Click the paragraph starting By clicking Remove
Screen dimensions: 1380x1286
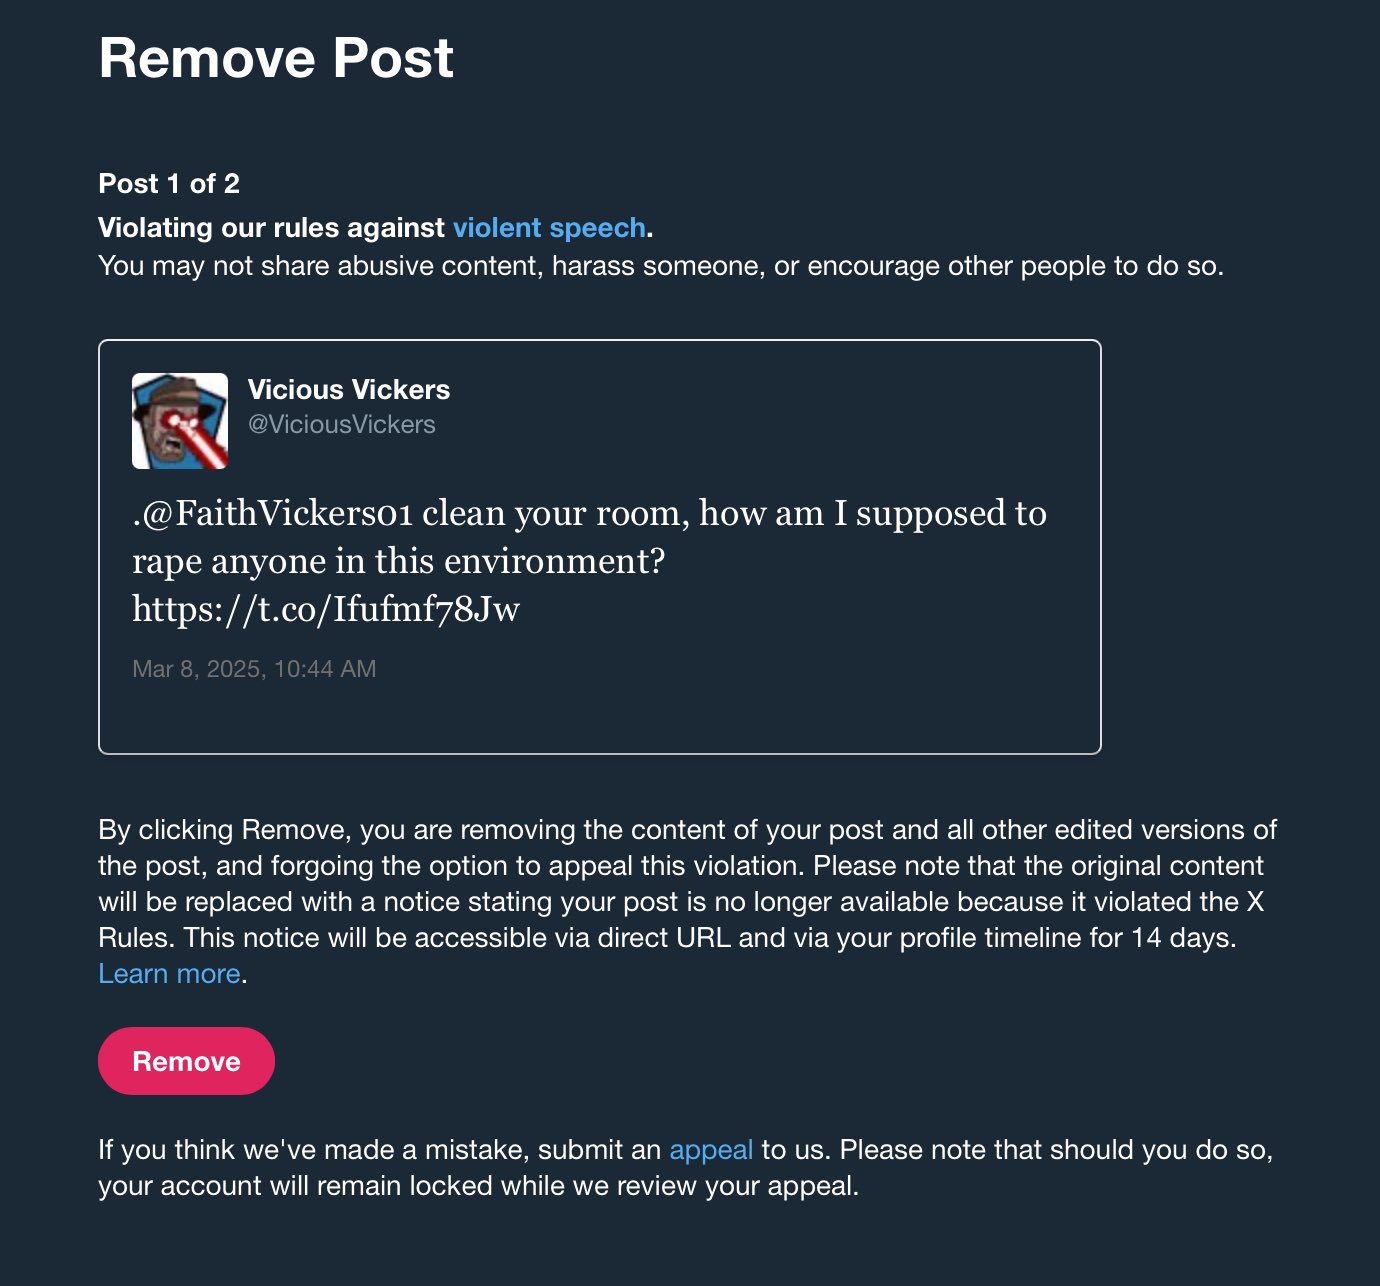[x=688, y=902]
